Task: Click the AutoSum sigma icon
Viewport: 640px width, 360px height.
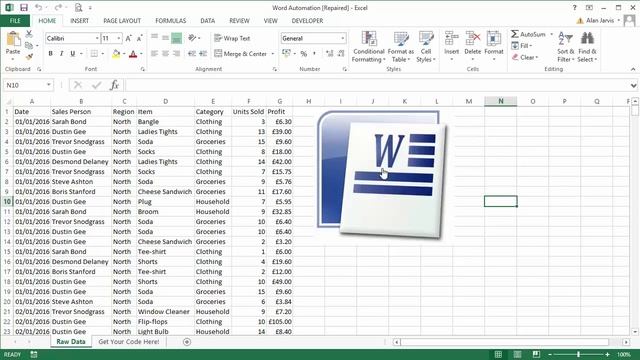Action: tap(515, 34)
